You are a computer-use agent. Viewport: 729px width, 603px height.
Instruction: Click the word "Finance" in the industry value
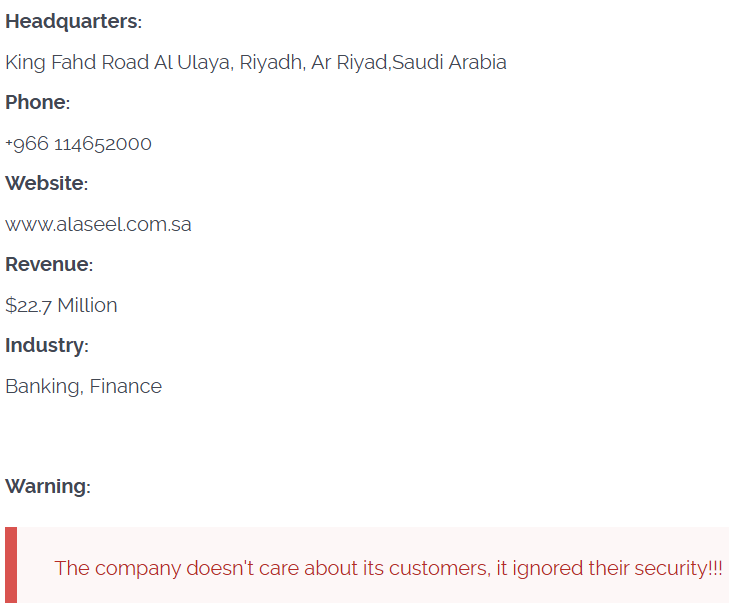click(126, 387)
